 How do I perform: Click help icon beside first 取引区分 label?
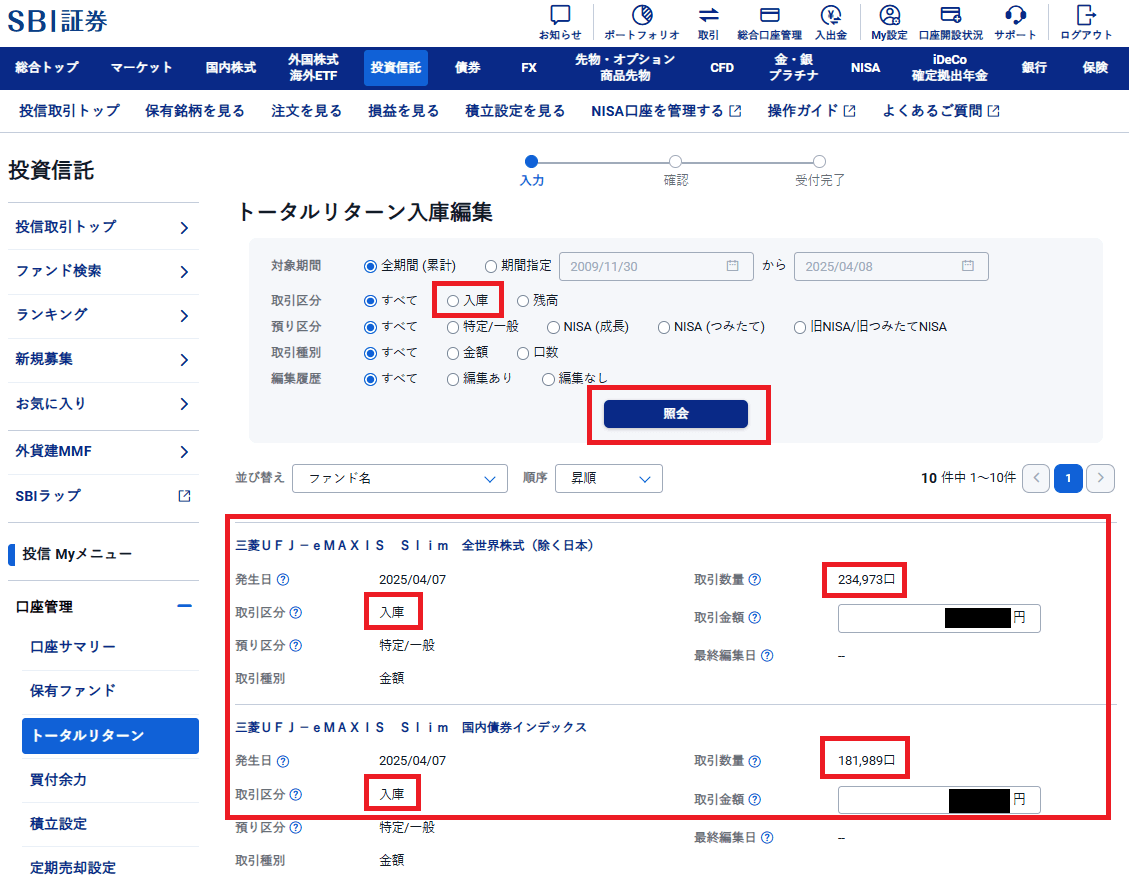click(x=296, y=613)
